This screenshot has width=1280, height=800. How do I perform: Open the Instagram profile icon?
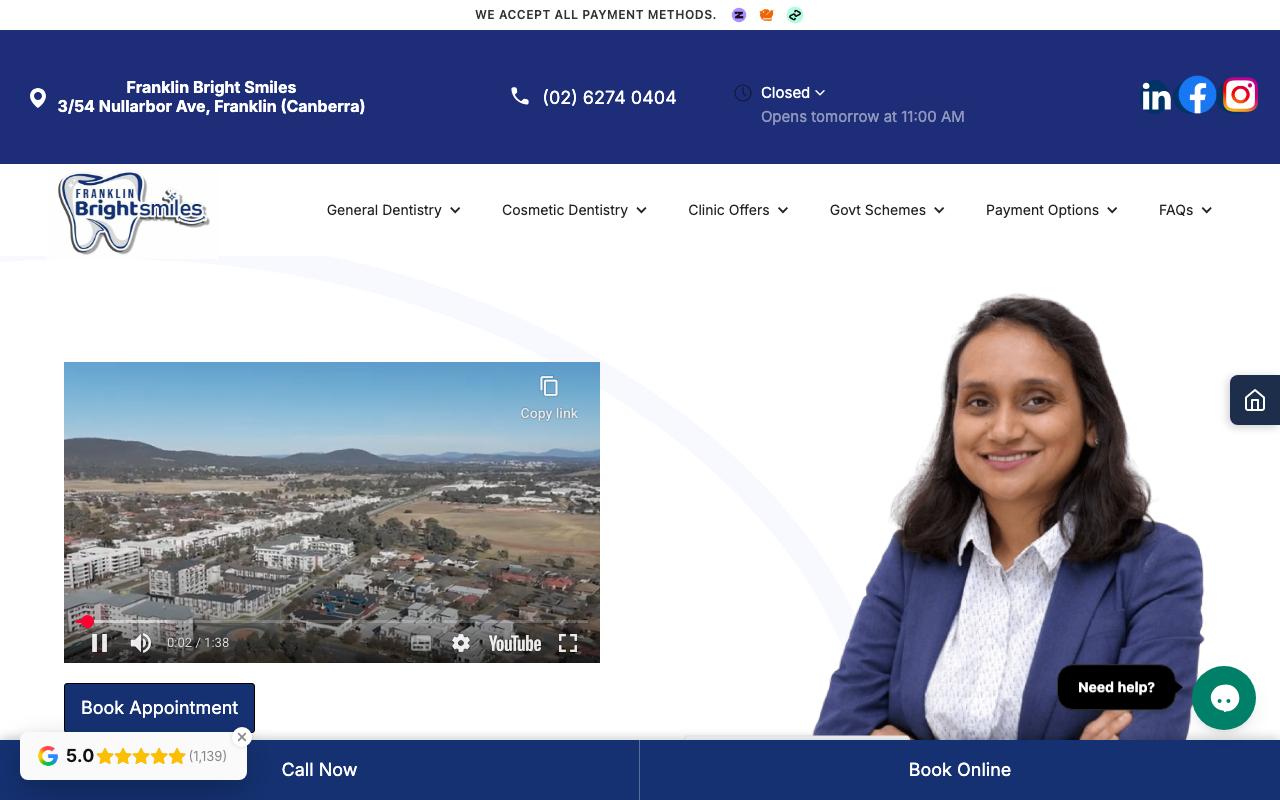coord(1240,95)
